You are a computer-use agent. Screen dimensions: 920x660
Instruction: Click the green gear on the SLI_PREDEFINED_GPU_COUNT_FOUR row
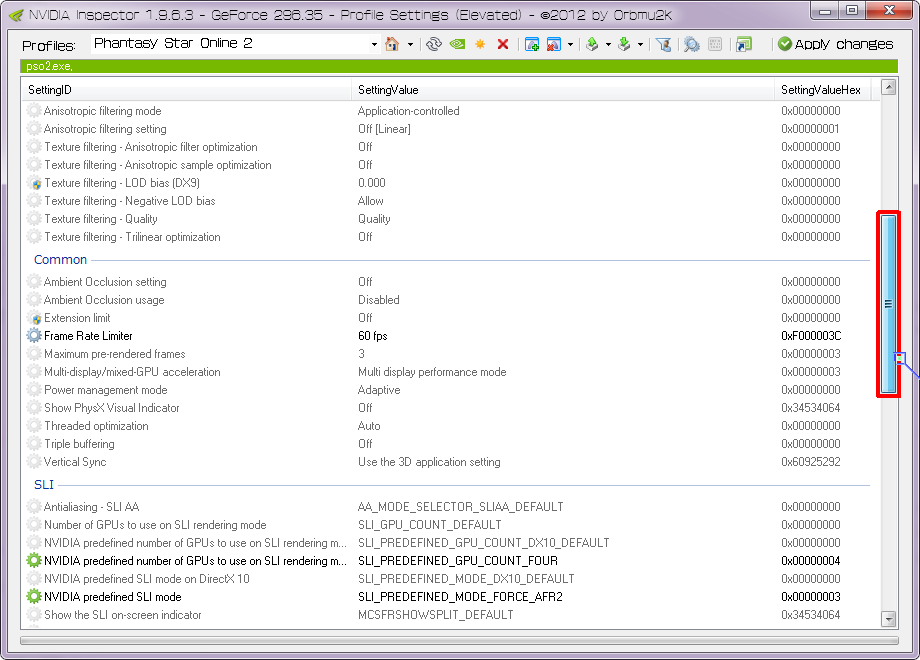pos(34,561)
